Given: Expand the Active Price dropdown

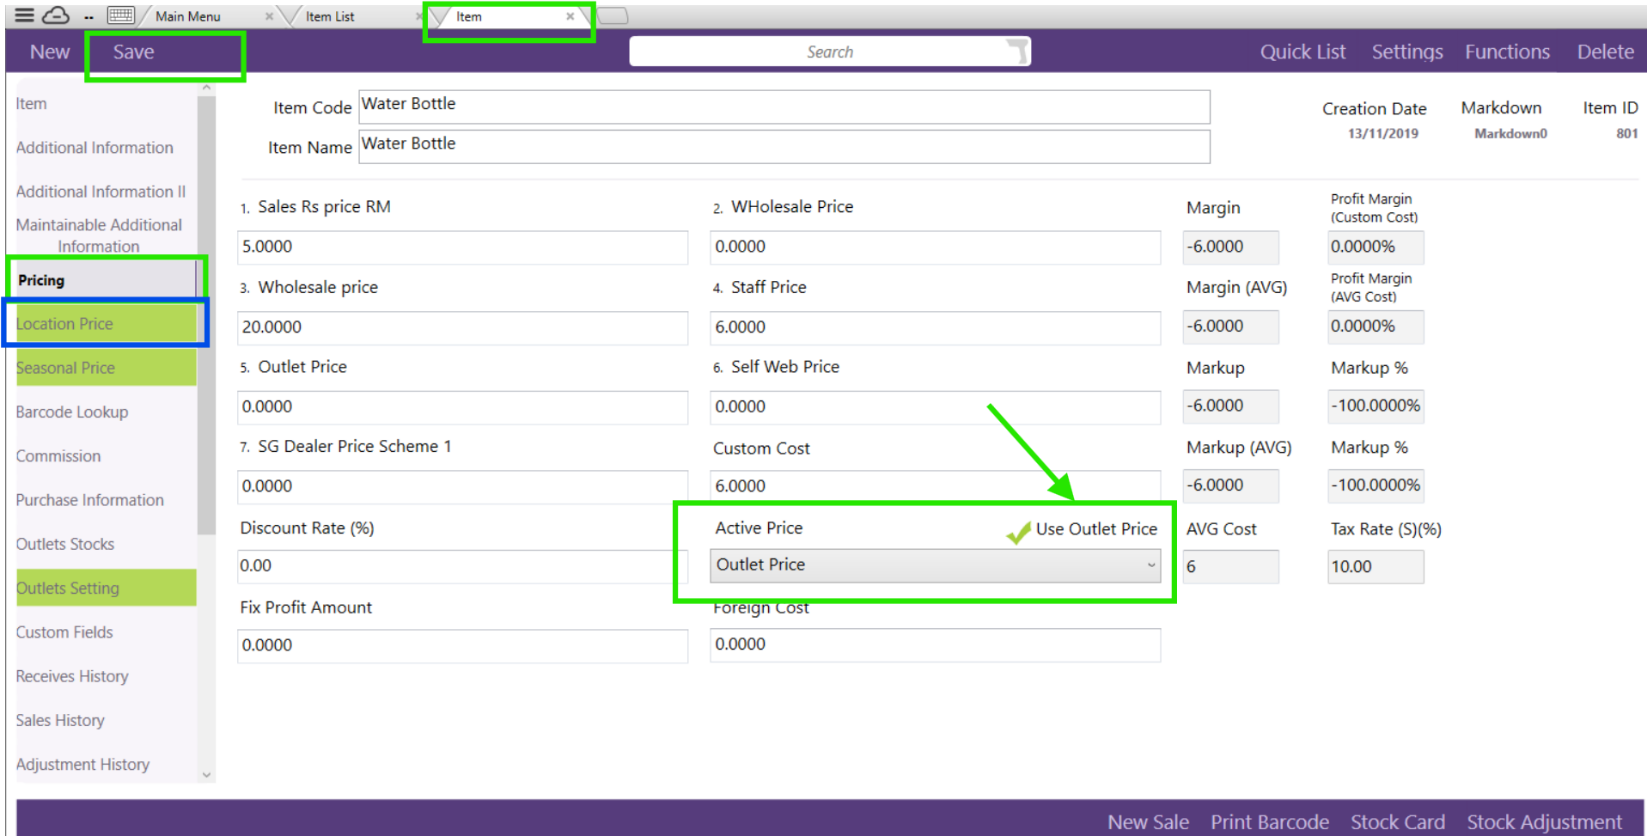Looking at the screenshot, I should [x=1150, y=565].
